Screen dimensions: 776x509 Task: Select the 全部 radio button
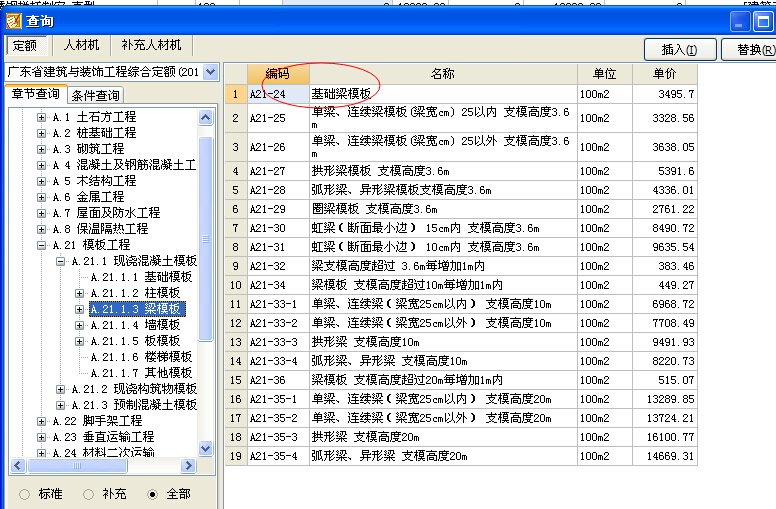(x=152, y=494)
